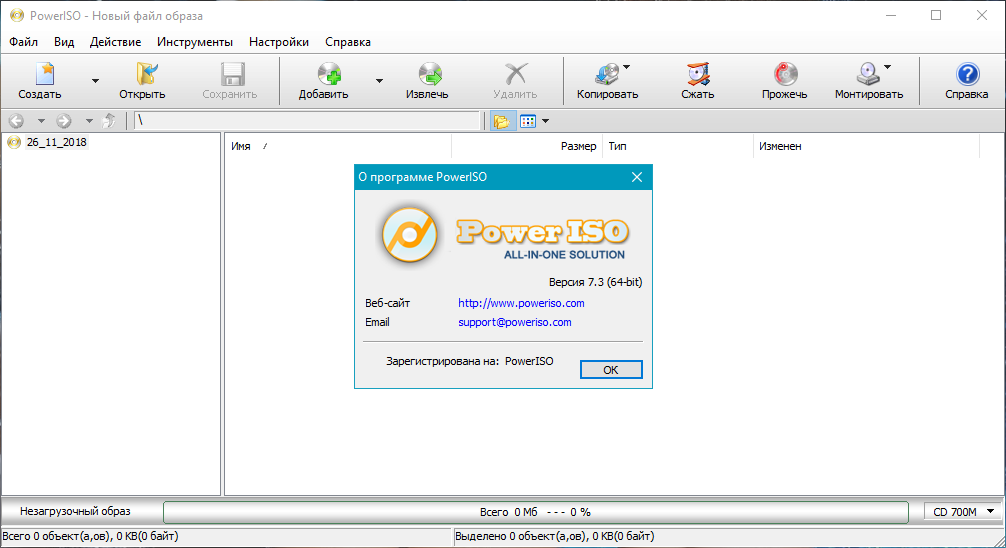Click OK in the About dialog
Viewport: 1006px width, 548px height.
click(611, 370)
